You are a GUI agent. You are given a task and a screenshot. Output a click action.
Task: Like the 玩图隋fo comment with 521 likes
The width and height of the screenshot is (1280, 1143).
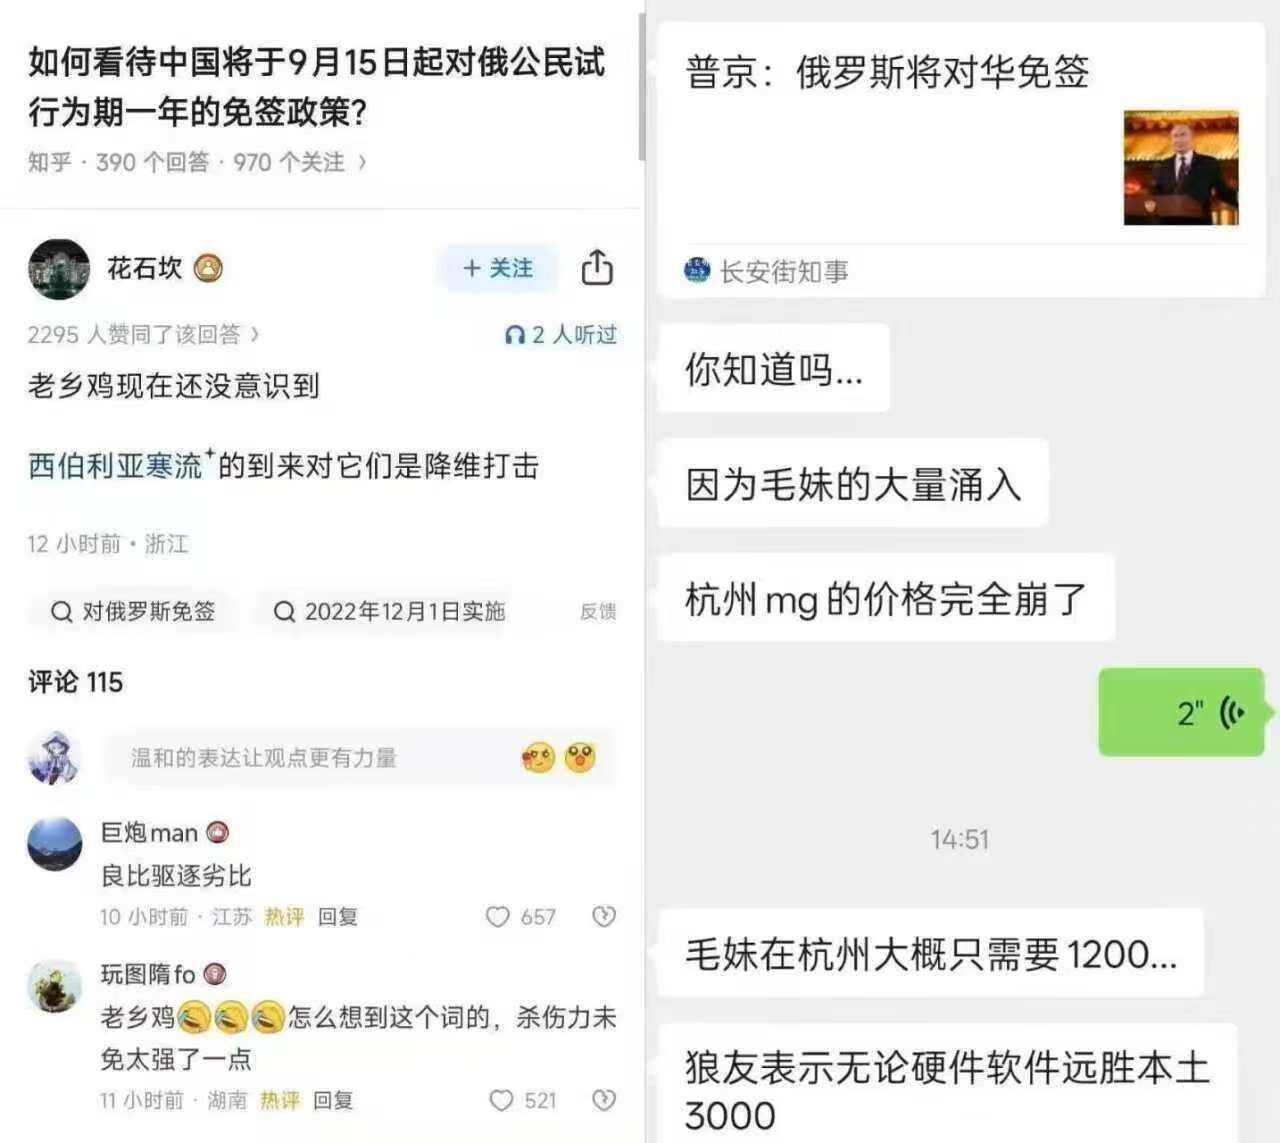click(x=501, y=1100)
